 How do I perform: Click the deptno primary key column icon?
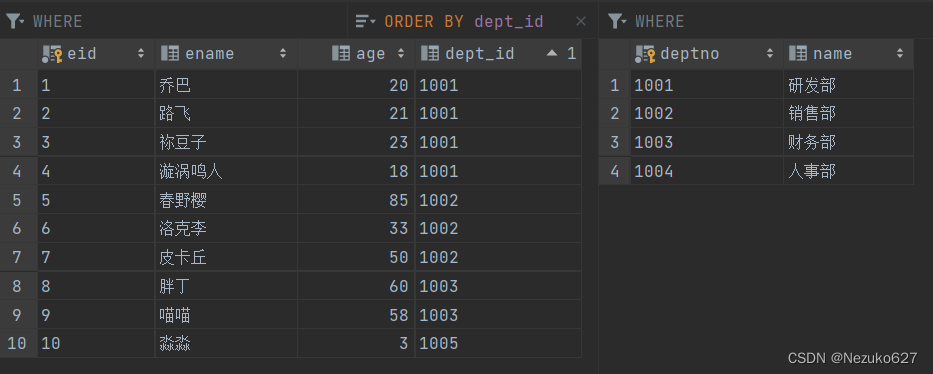click(x=645, y=54)
